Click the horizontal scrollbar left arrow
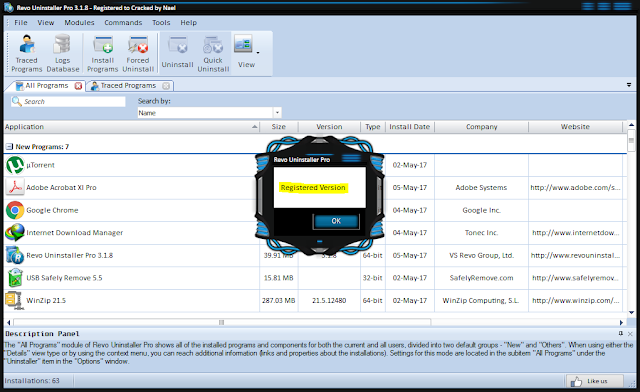This screenshot has width=640, height=392. point(9,322)
